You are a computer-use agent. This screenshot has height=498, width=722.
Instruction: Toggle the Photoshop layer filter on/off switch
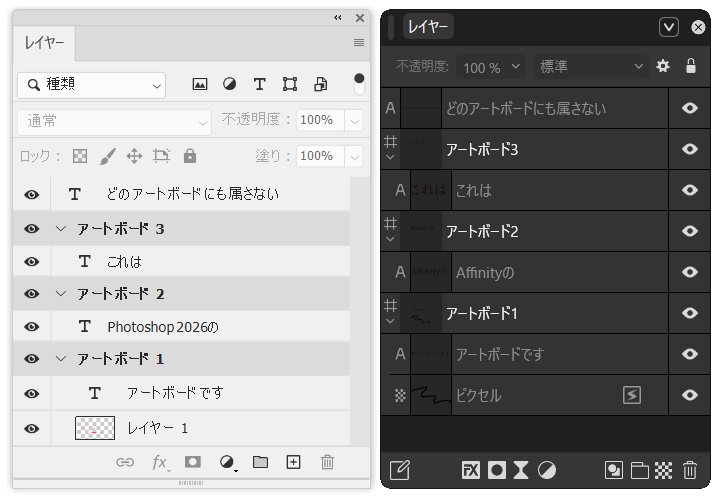359,85
